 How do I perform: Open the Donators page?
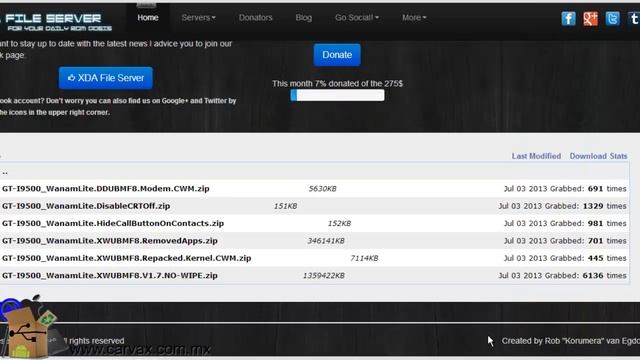[x=256, y=18]
